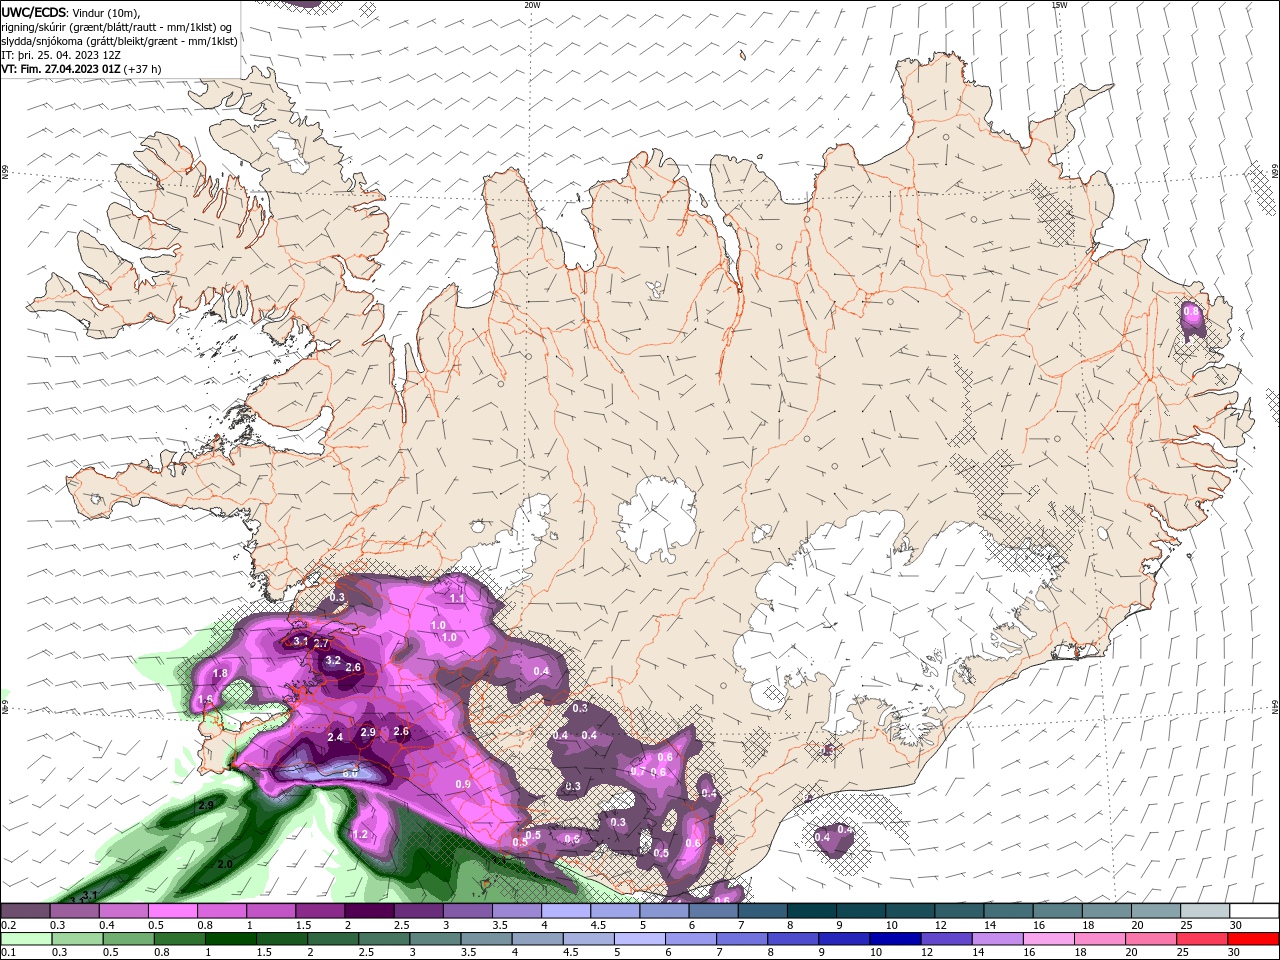Click the IT: þri. 25. 04. 2023 12Z line
Viewport: 1280px width, 960px height.
(x=62, y=55)
